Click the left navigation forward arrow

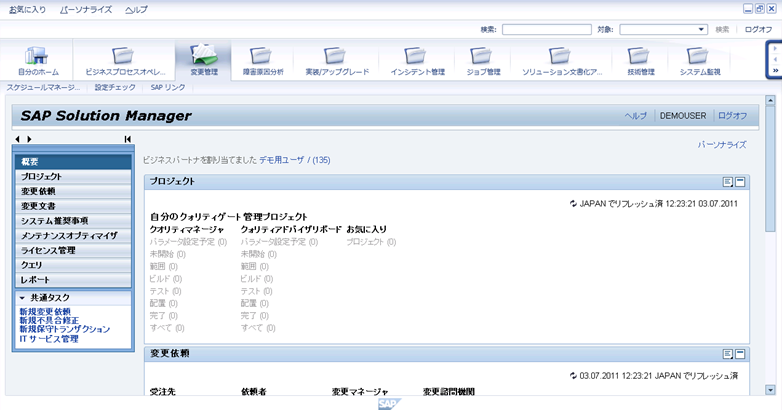click(x=29, y=139)
